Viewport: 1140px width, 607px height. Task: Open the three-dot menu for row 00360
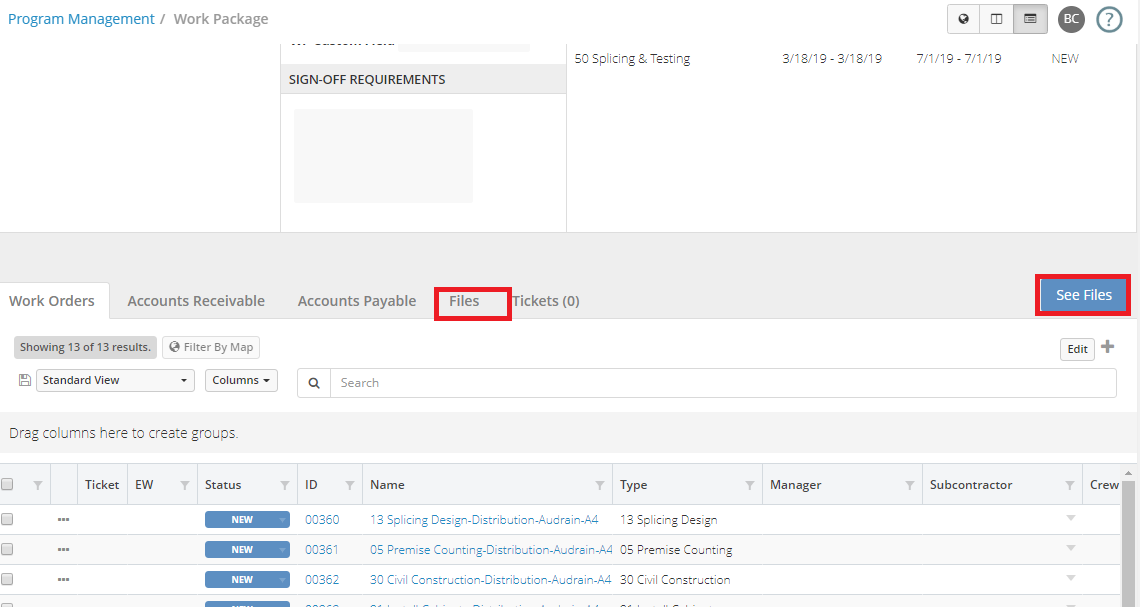tap(63, 520)
